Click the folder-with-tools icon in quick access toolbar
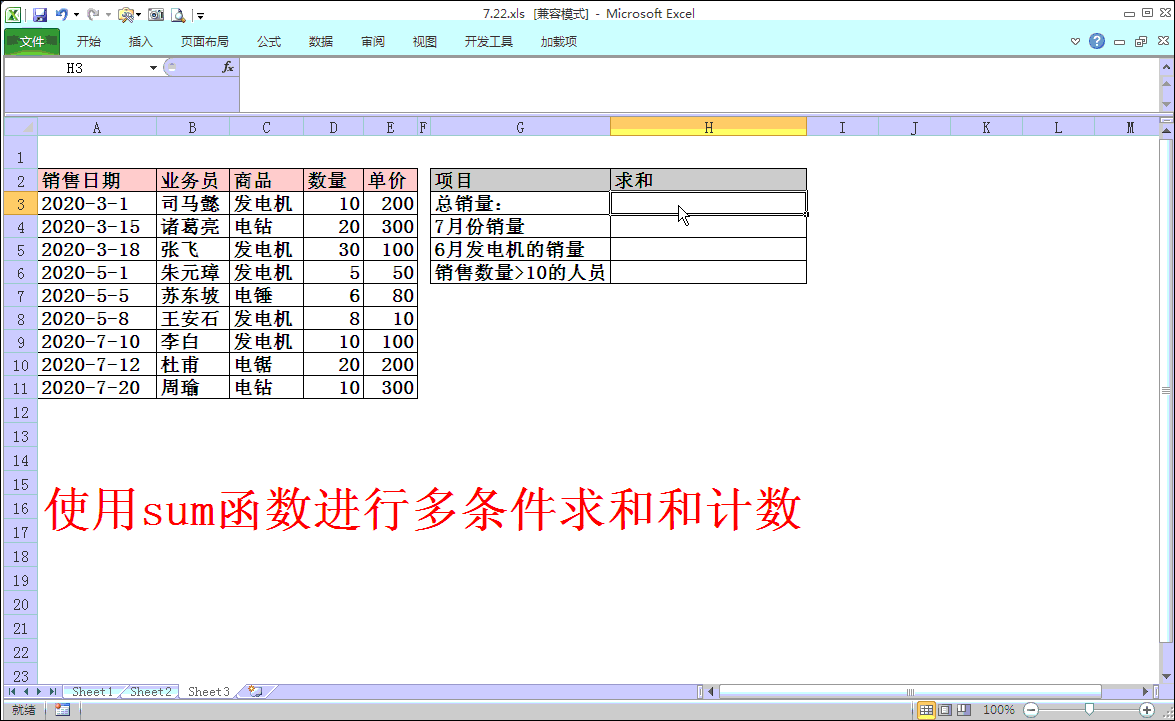Image resolution: width=1175 pixels, height=721 pixels. click(x=125, y=14)
